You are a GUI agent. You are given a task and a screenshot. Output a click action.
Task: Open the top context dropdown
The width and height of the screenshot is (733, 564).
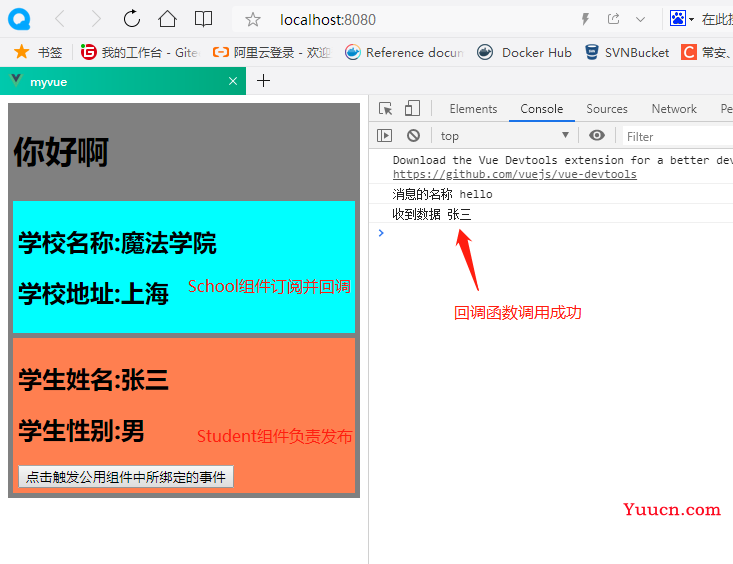tap(505, 136)
